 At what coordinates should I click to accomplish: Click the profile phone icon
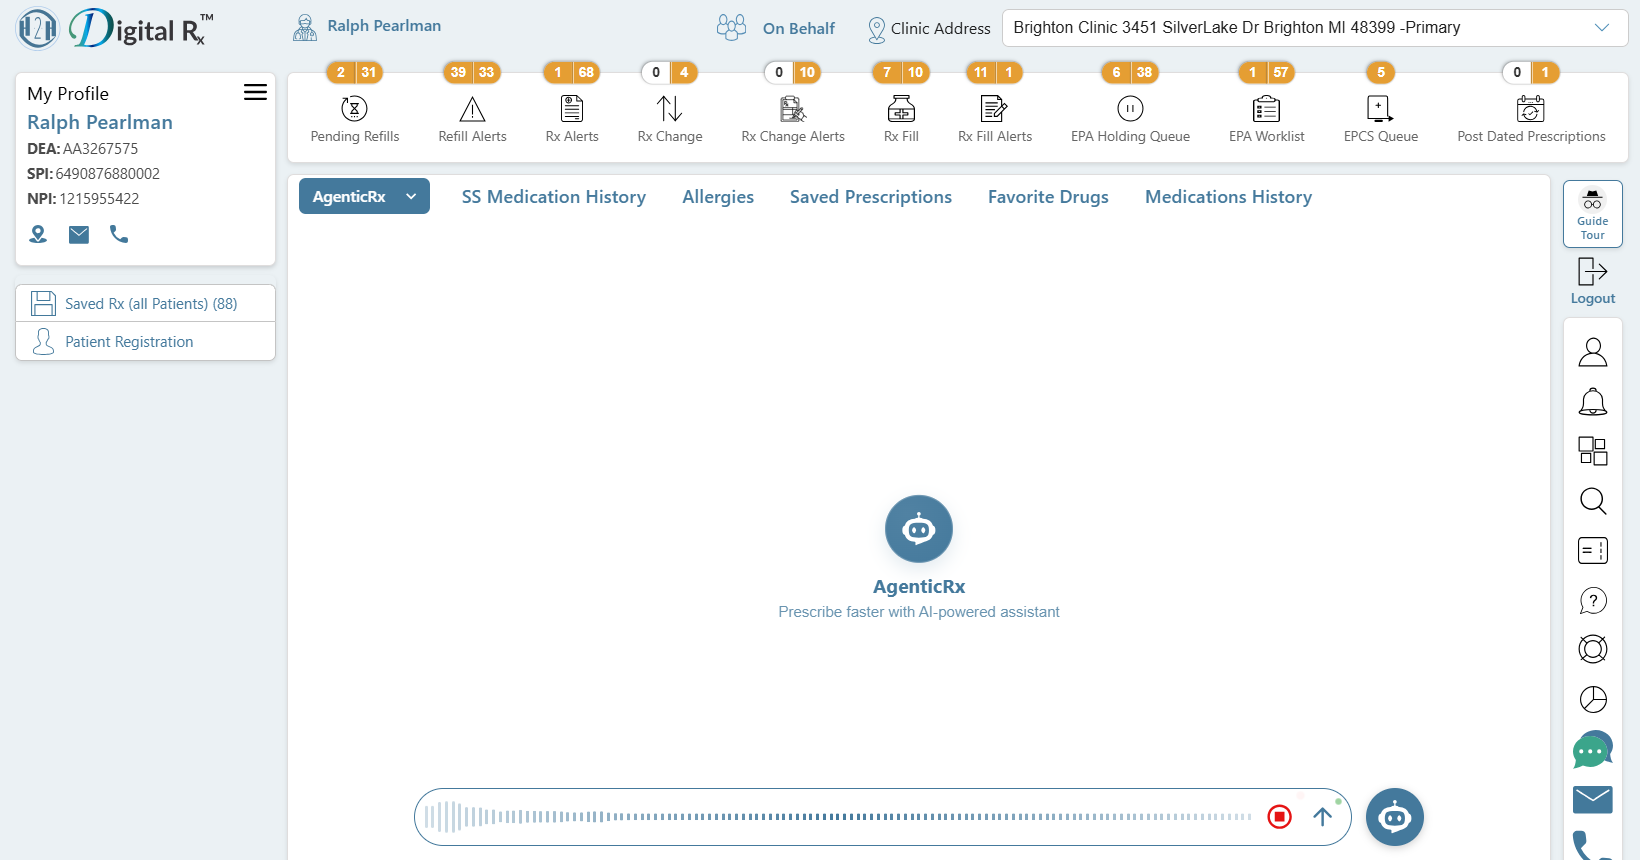[x=119, y=234]
